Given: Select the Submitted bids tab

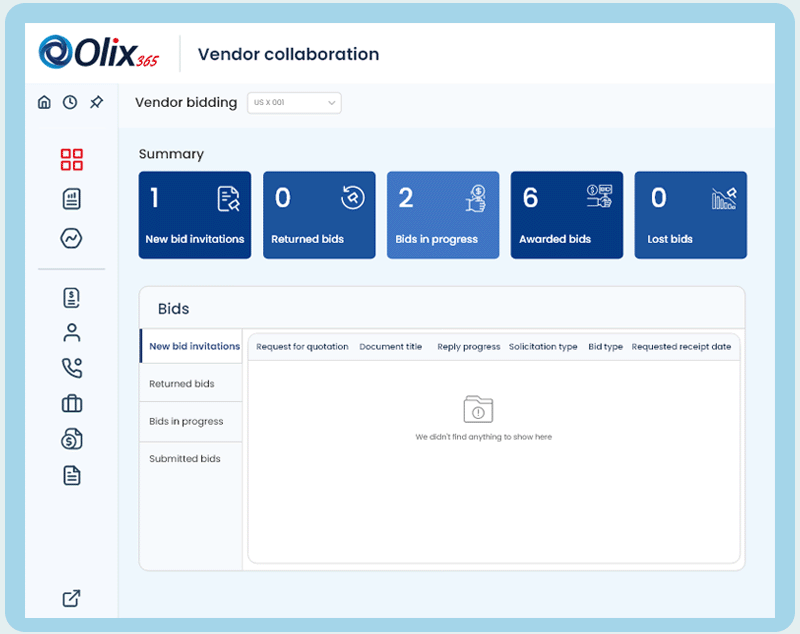Looking at the screenshot, I should point(185,458).
